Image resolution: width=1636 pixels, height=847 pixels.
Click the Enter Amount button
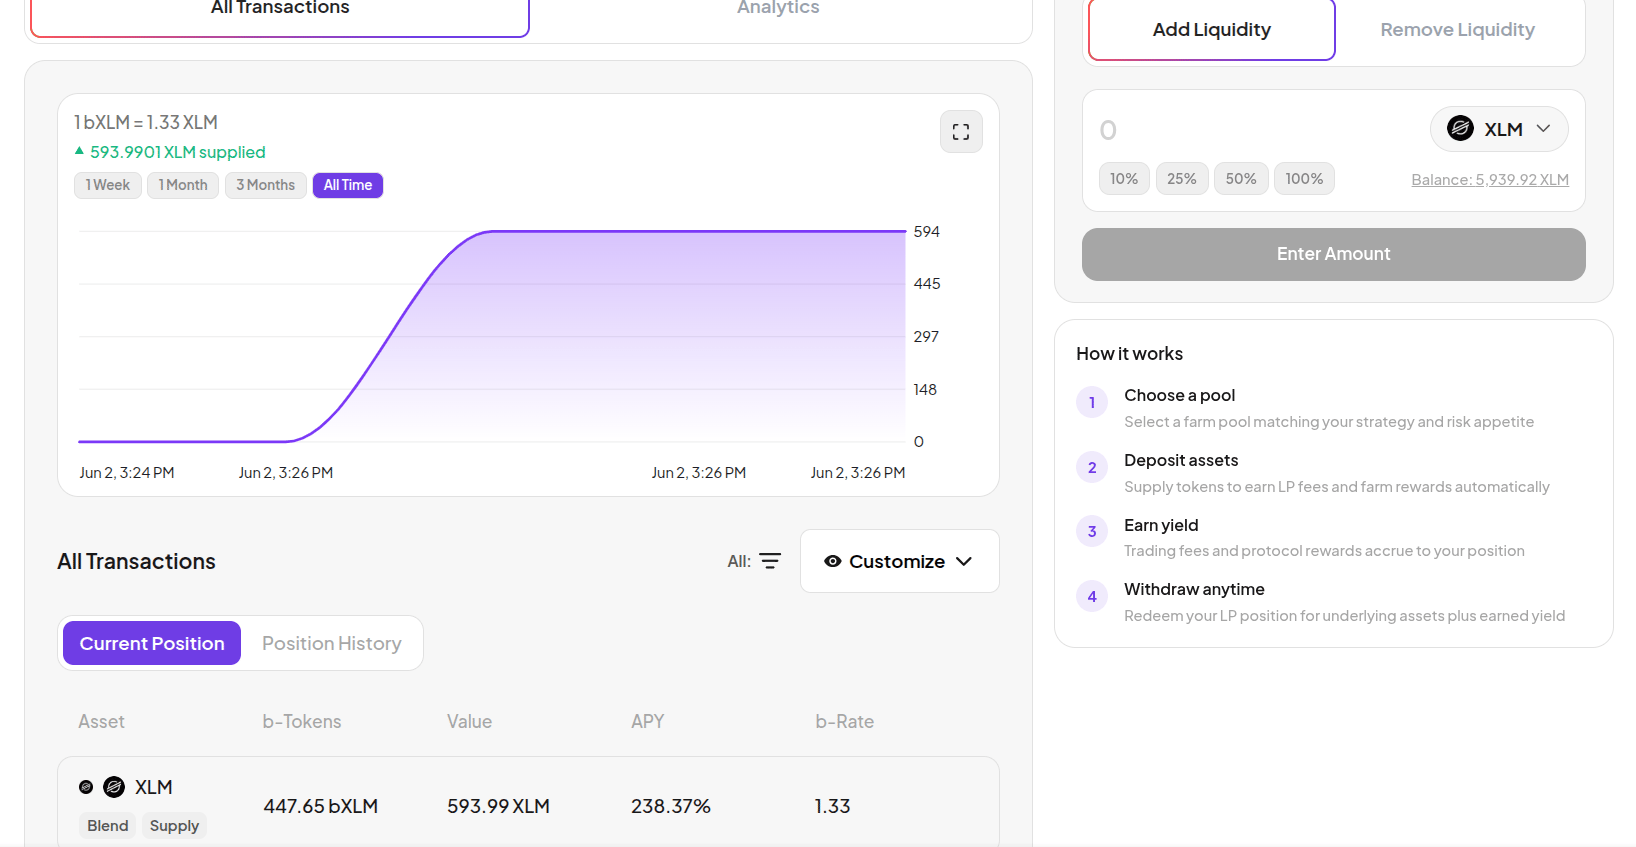1334,254
